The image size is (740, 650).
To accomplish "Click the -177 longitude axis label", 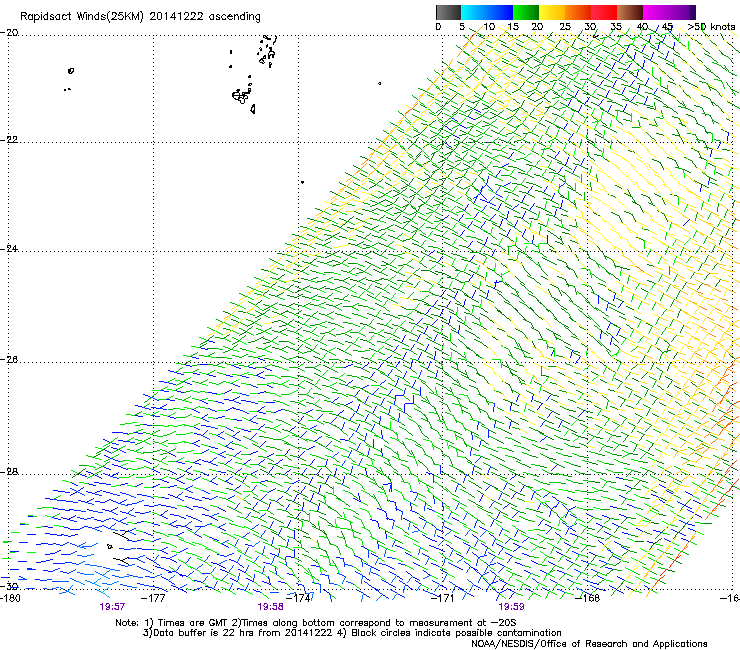I will click(x=153, y=598).
